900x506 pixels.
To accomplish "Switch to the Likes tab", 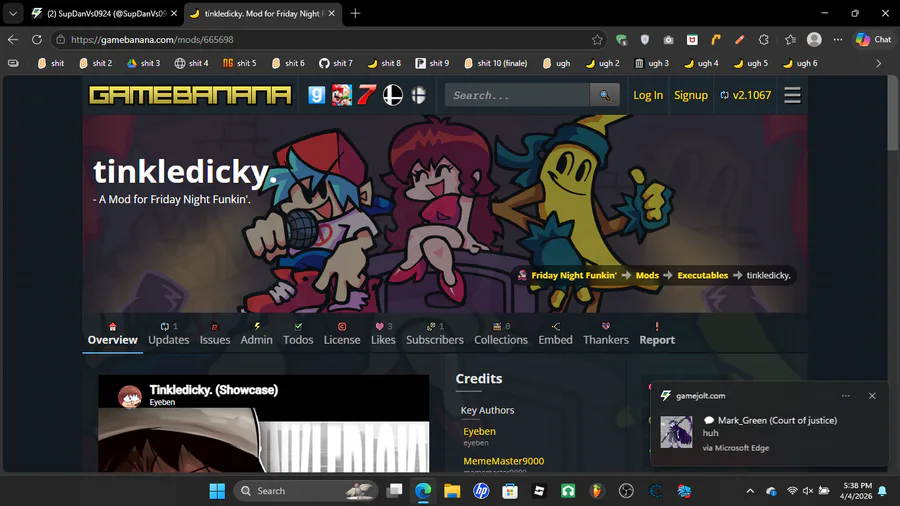I will pos(383,334).
